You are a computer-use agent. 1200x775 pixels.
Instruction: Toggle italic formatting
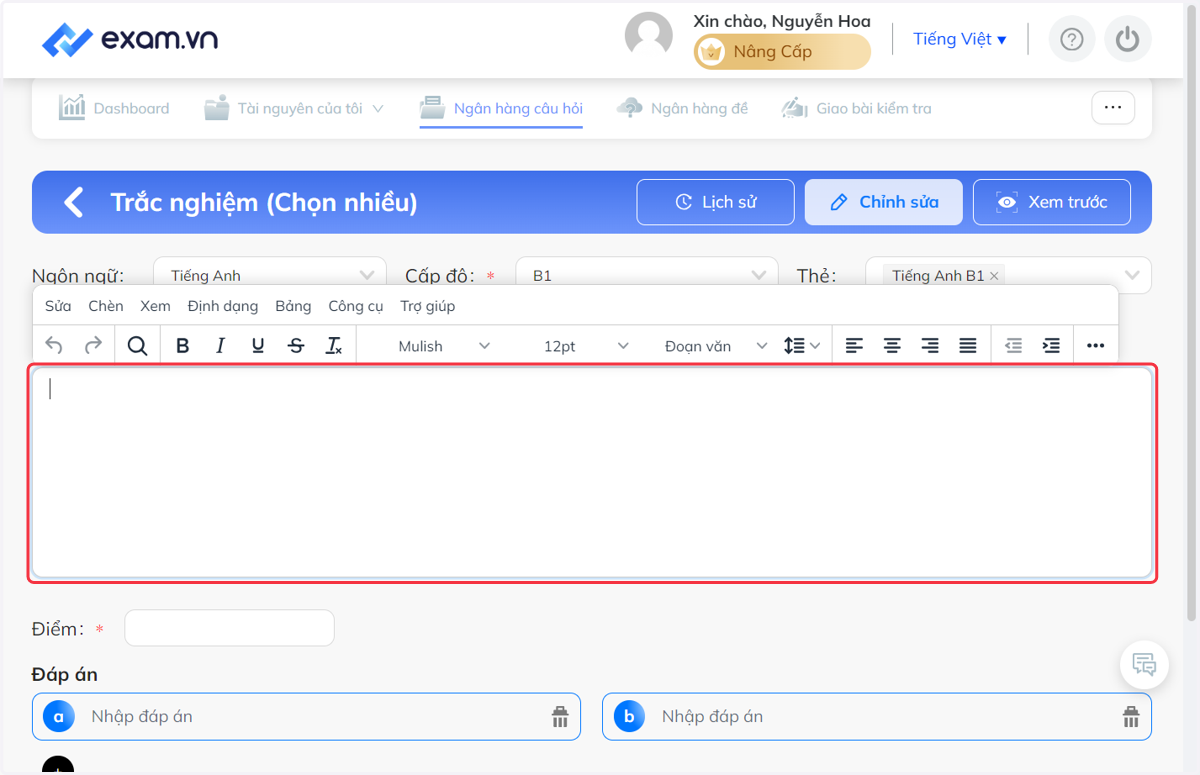tap(220, 346)
